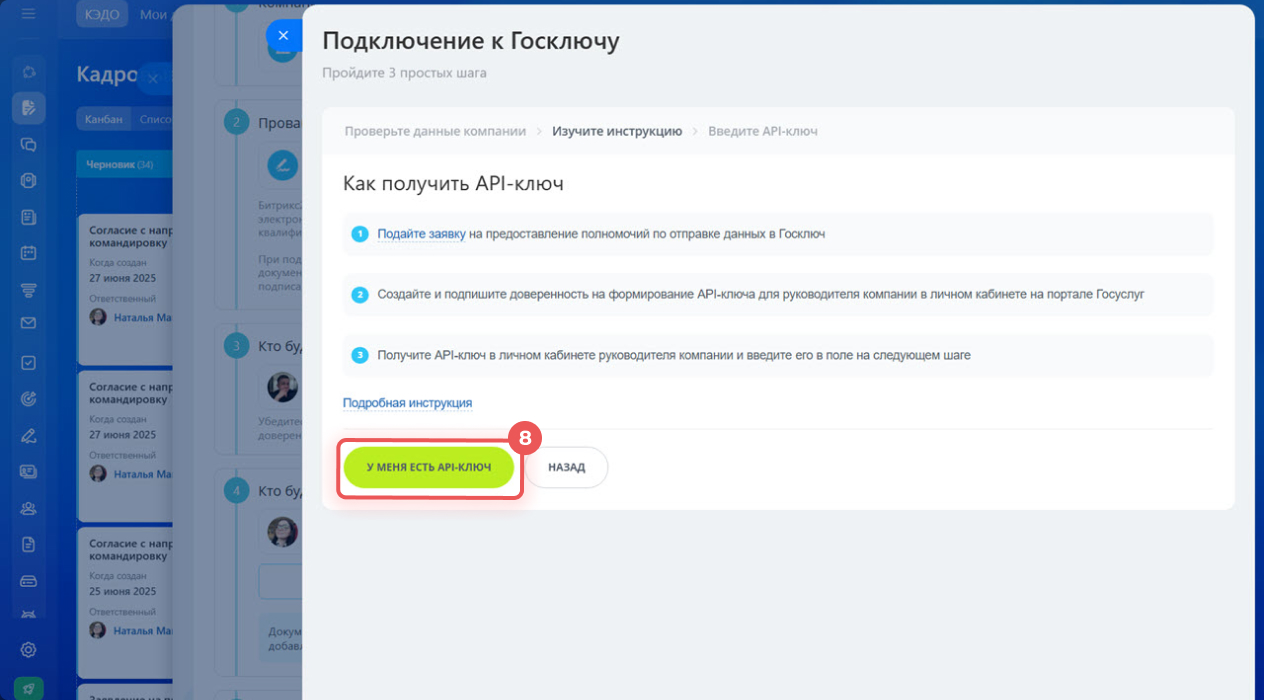Click instruction step 3 text 'Получите API-ключ'

click(x=674, y=354)
